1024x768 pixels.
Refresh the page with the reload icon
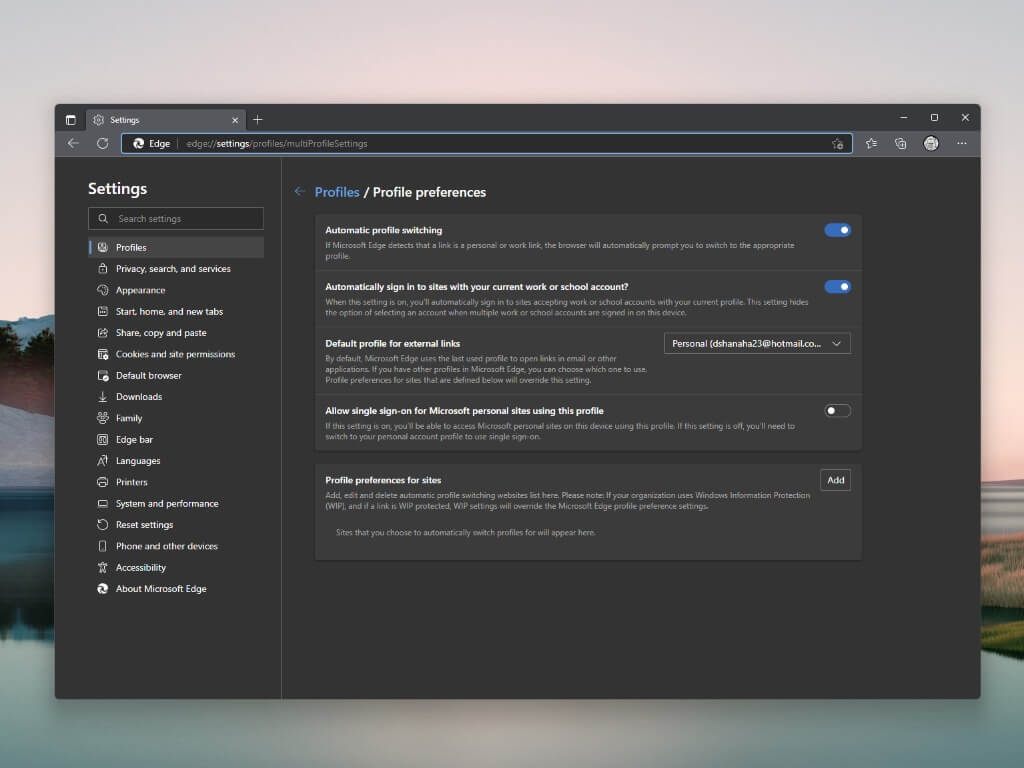[x=103, y=143]
